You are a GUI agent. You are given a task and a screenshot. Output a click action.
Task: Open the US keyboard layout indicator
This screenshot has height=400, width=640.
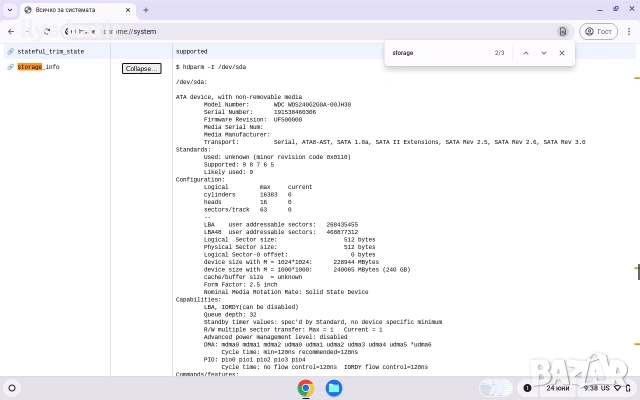(605, 388)
